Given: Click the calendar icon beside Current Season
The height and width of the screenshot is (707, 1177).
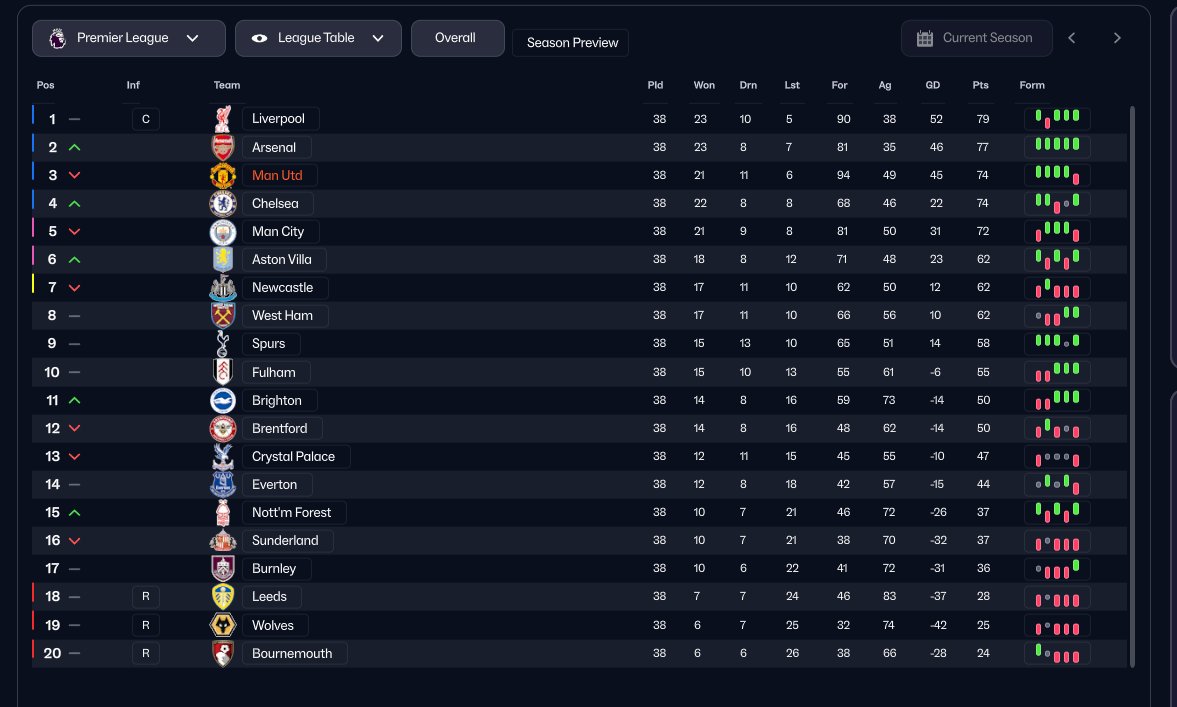Looking at the screenshot, I should pos(925,38).
